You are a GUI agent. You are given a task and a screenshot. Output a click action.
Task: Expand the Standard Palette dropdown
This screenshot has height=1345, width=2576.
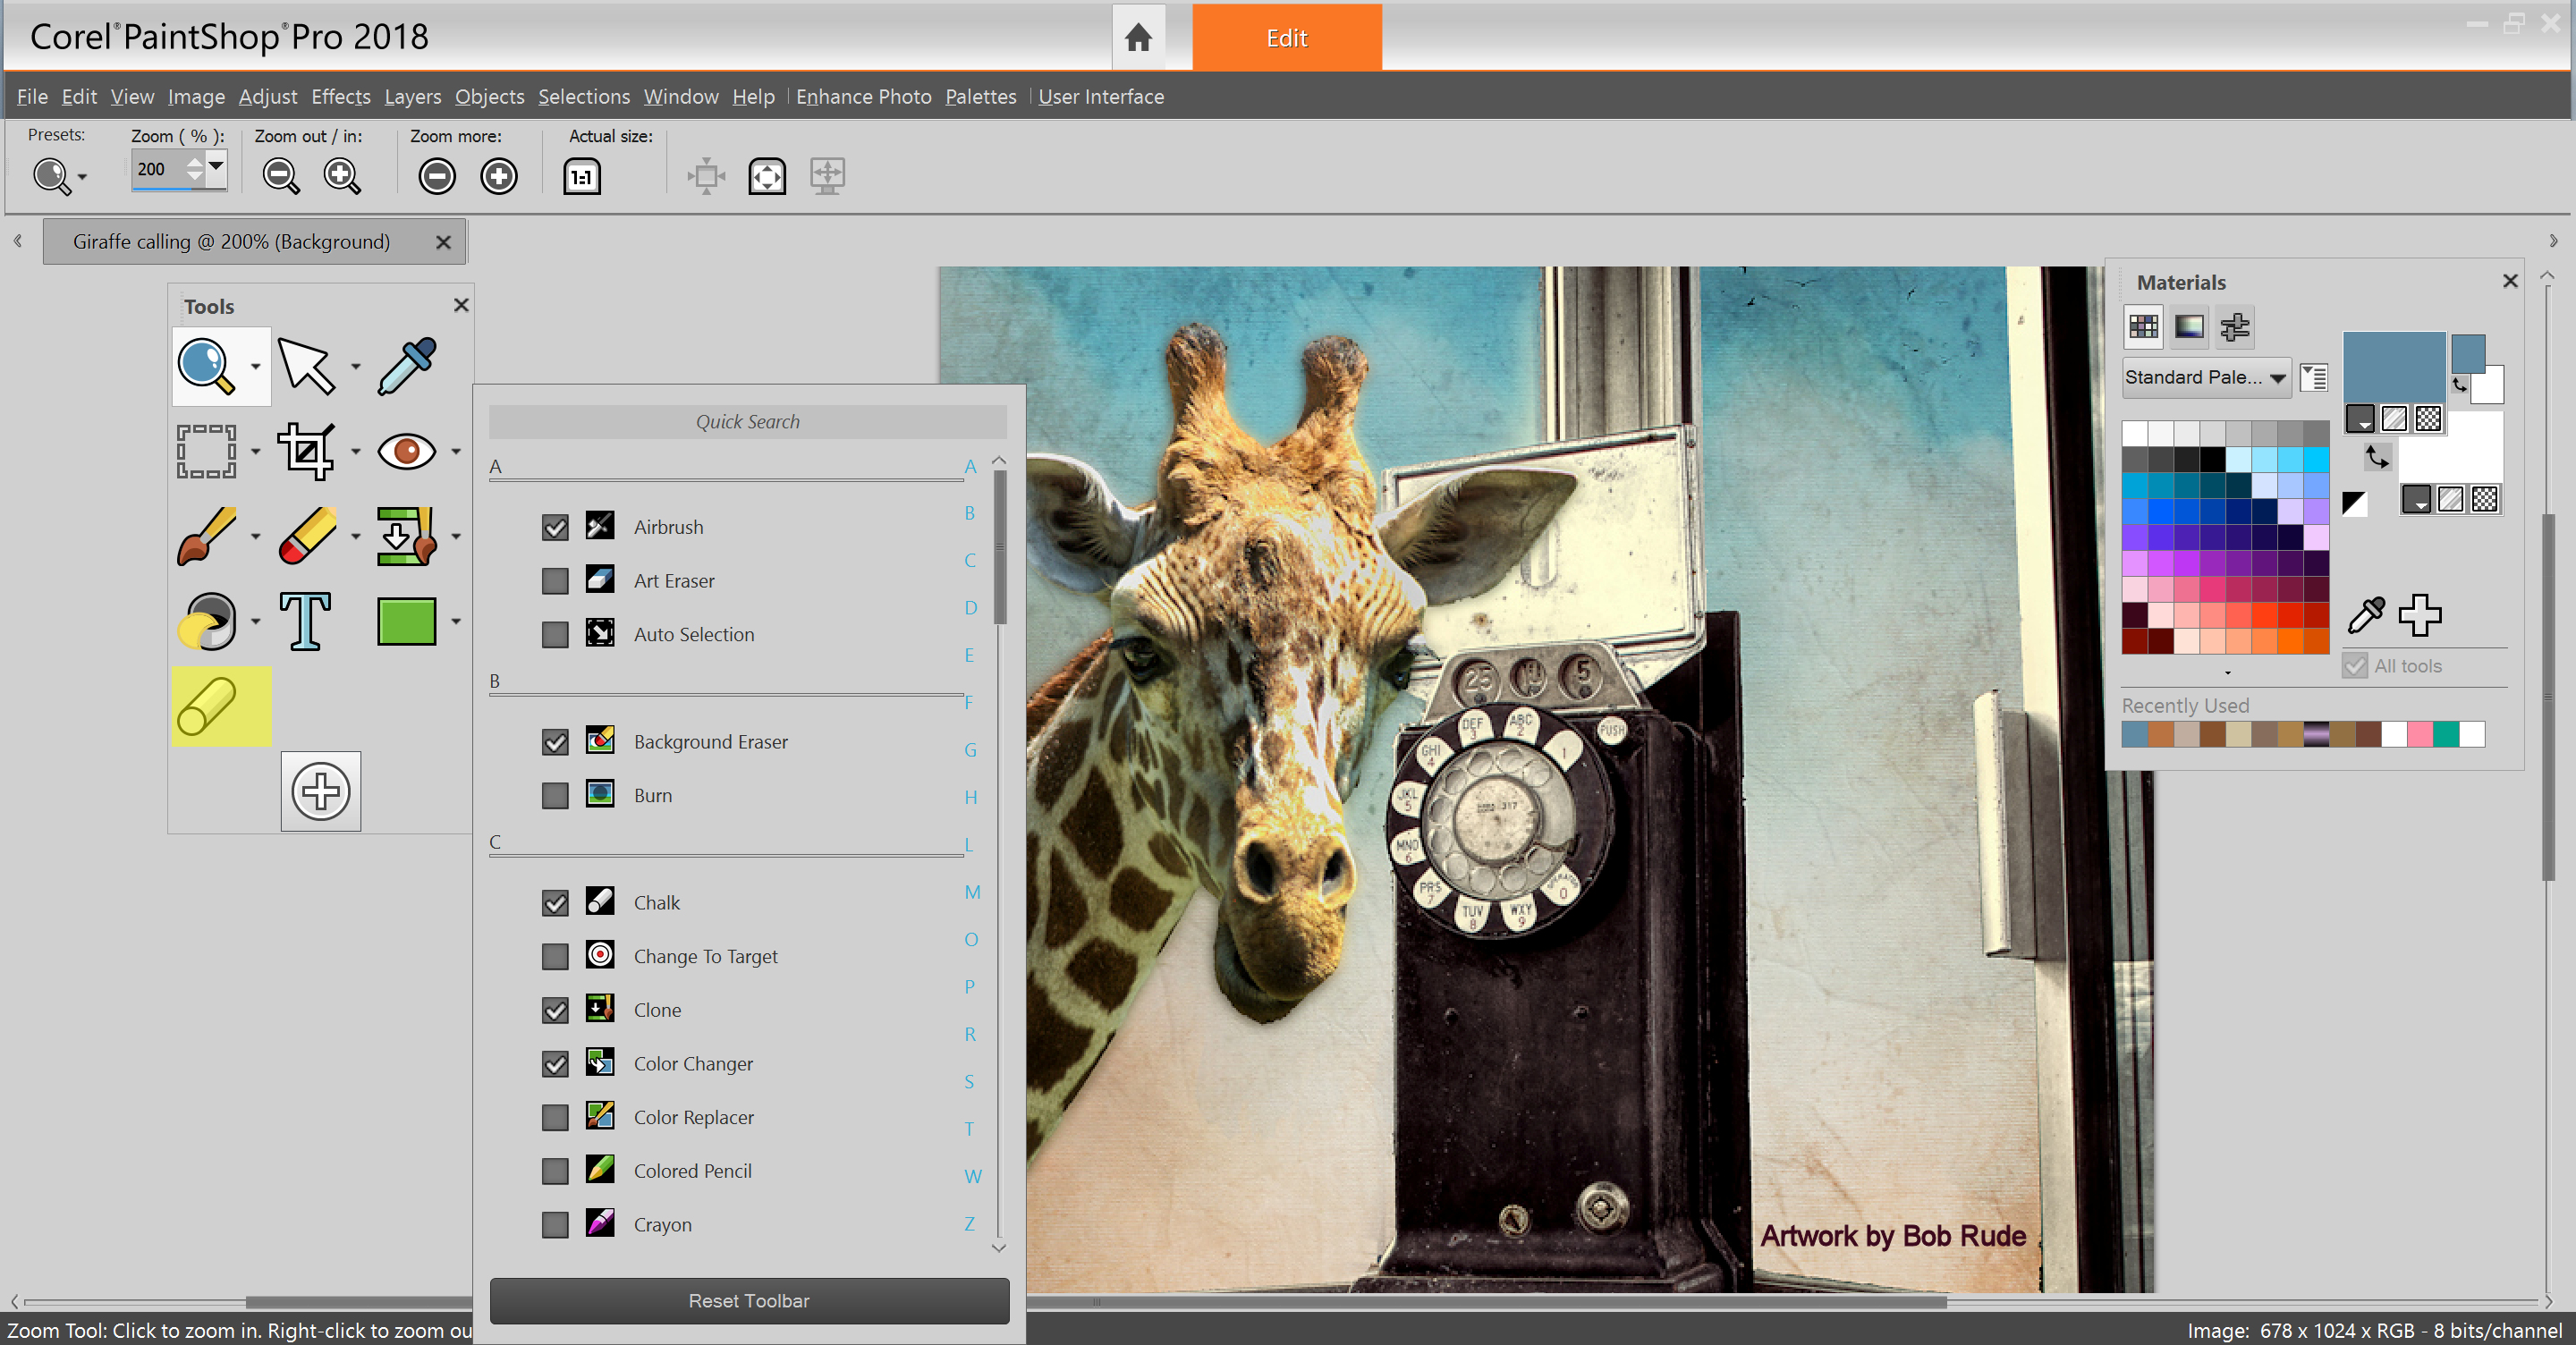click(x=2277, y=378)
